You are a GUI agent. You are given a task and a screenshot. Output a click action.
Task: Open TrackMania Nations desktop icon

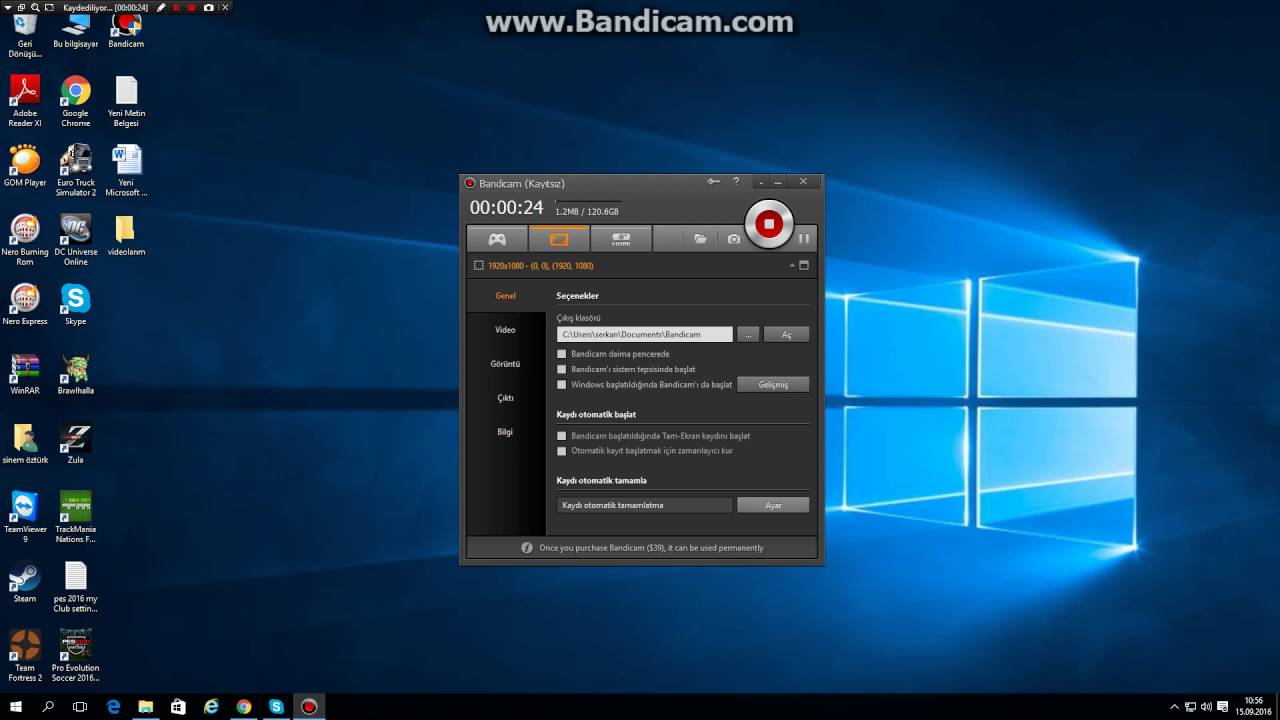(x=75, y=516)
